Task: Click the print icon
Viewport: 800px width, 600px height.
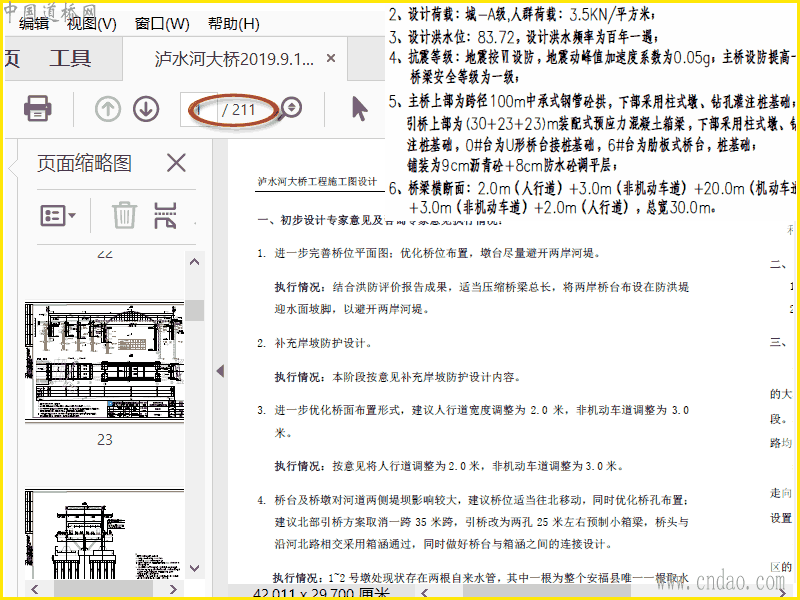Action: [37, 108]
